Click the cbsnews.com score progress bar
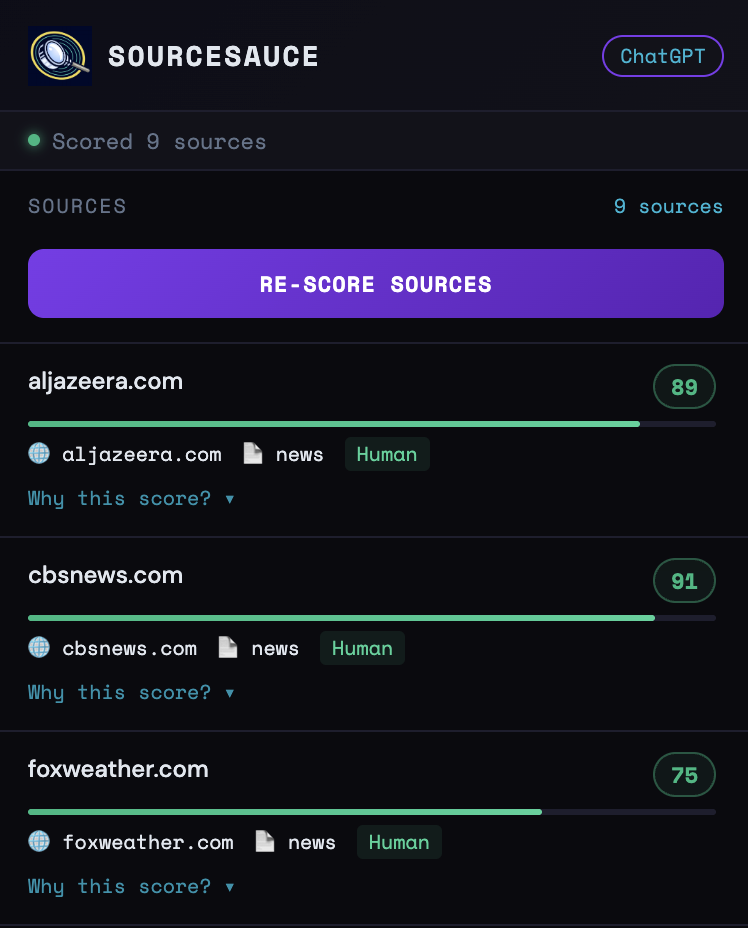 372,618
